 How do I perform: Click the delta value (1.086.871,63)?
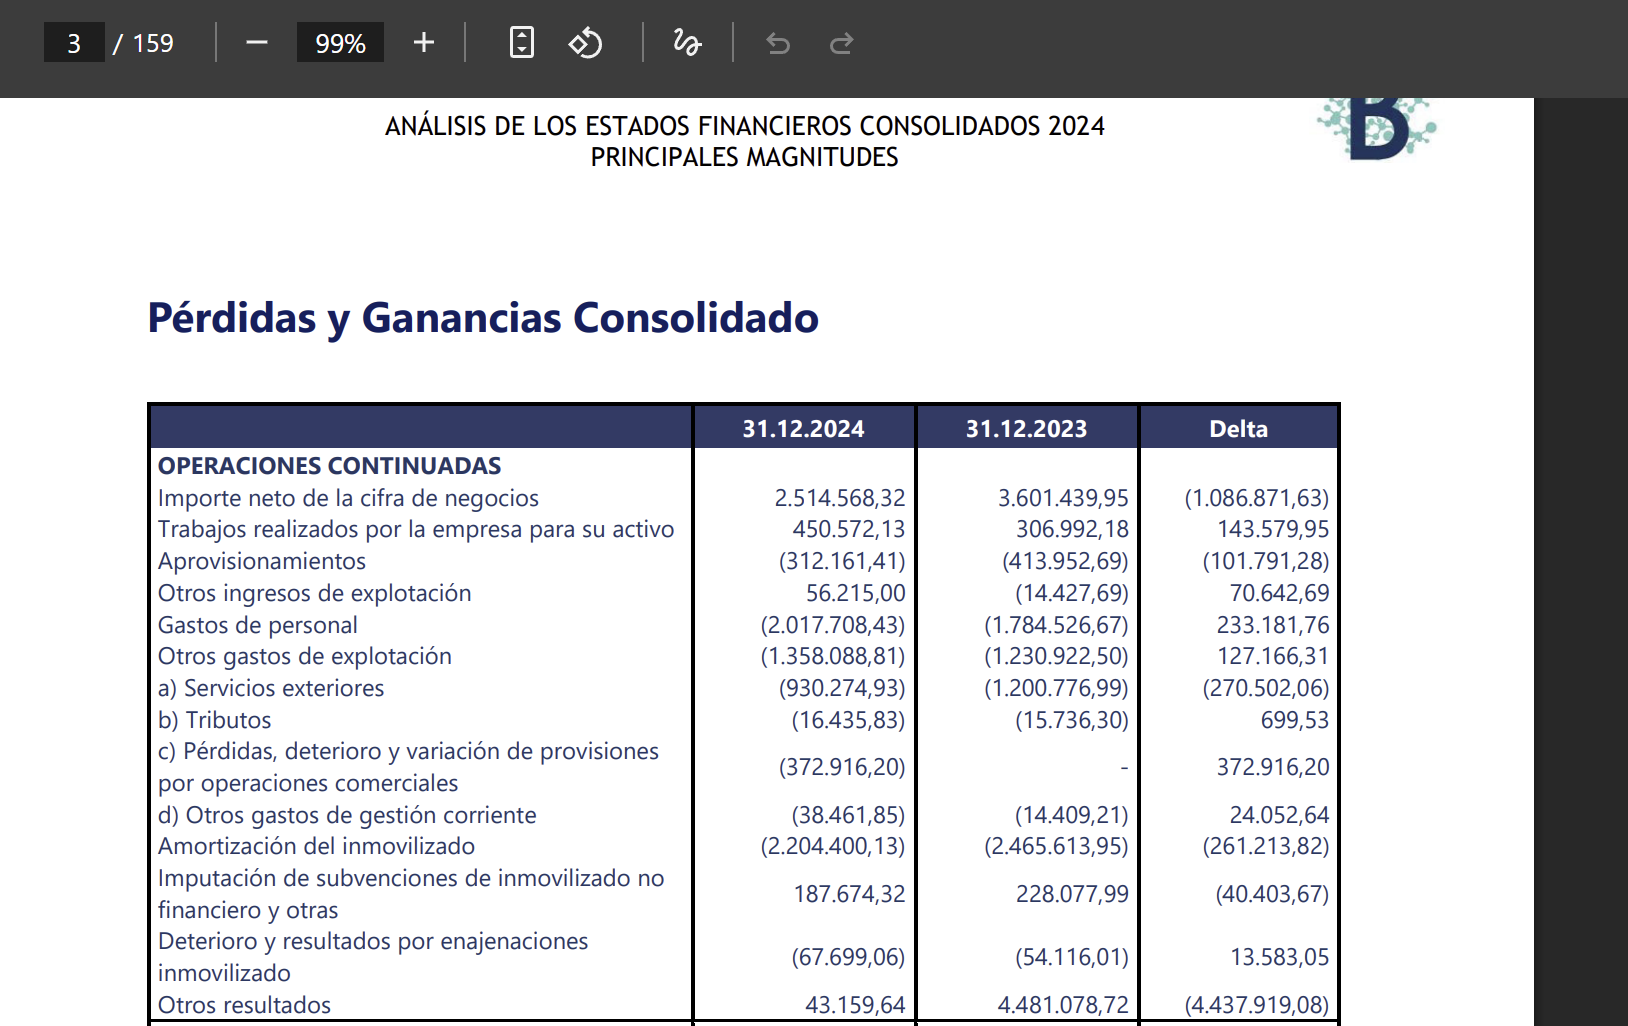click(1257, 498)
